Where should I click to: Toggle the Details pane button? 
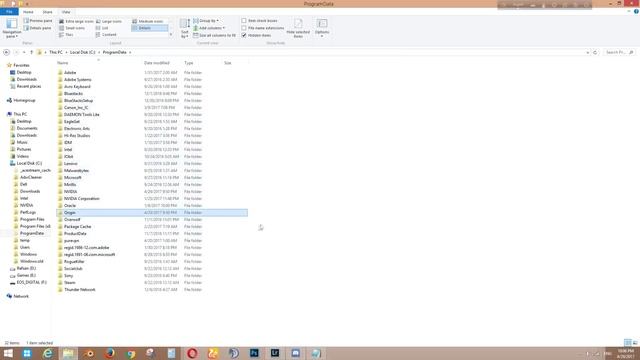pyautogui.click(x=38, y=28)
